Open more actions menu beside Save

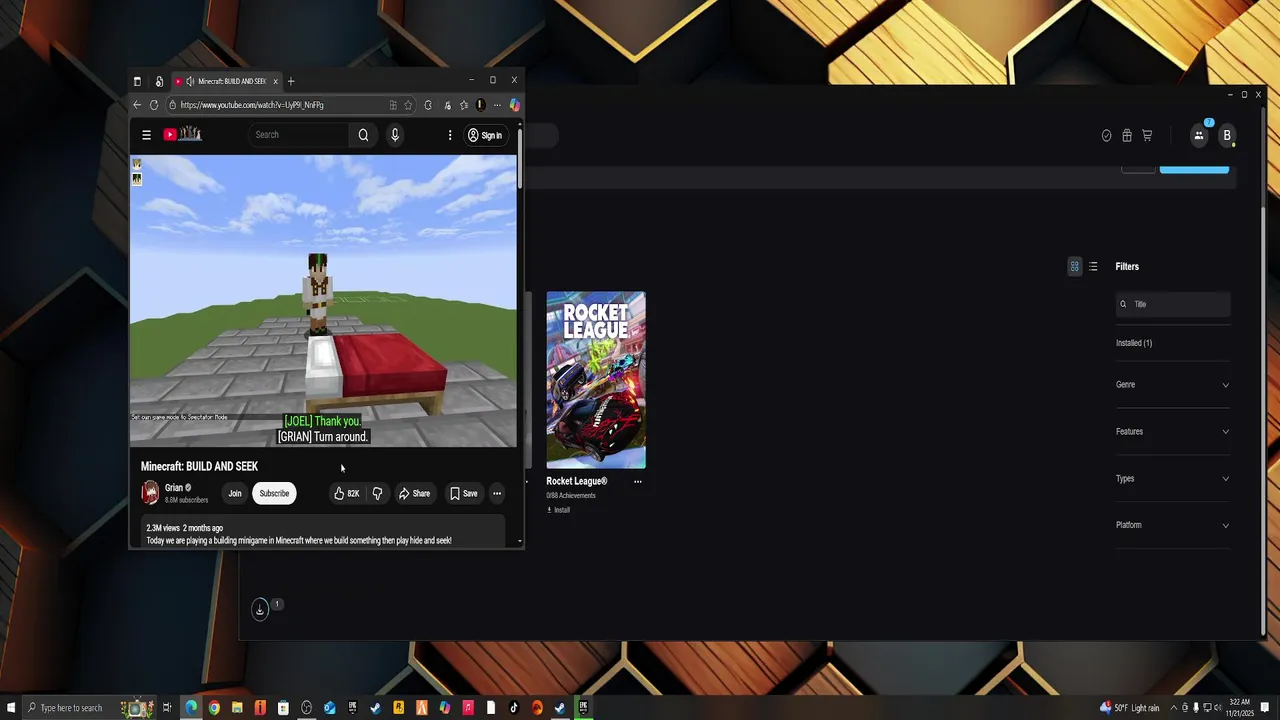[497, 493]
